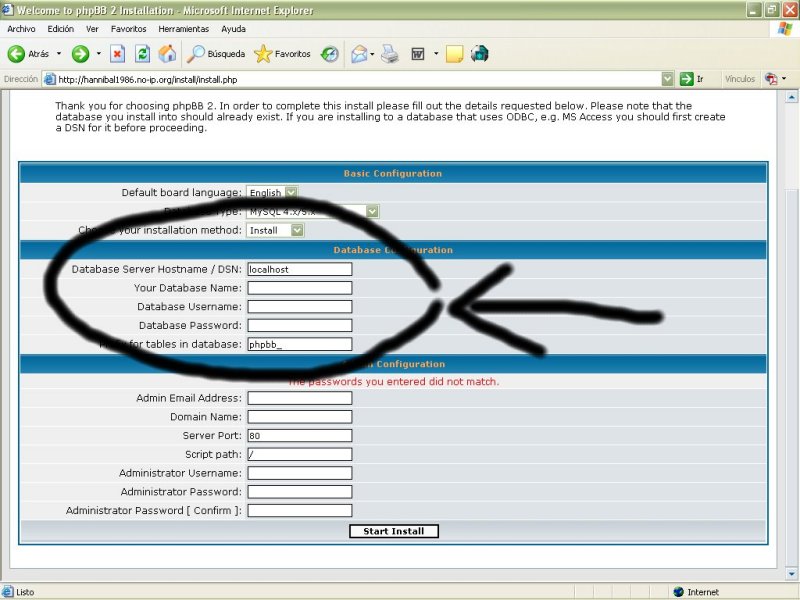Click the Domain Name field
800x600 pixels.
point(300,417)
